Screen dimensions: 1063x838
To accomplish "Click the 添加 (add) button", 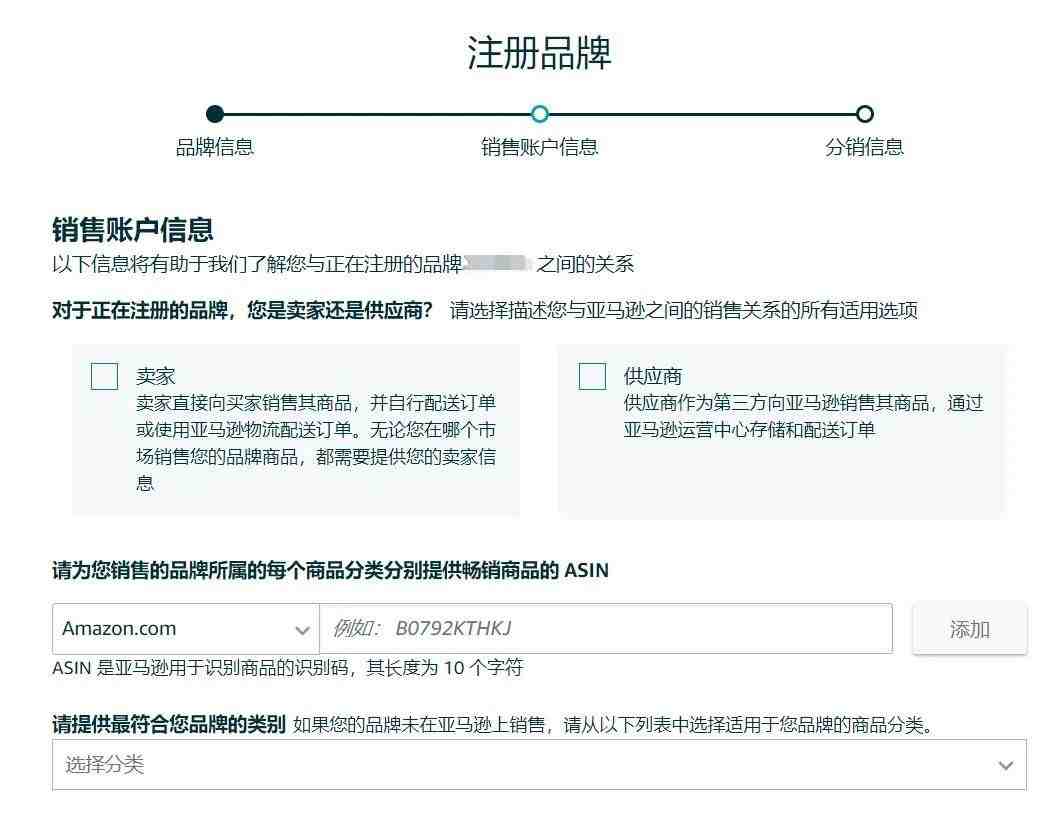I will pyautogui.click(x=969, y=629).
